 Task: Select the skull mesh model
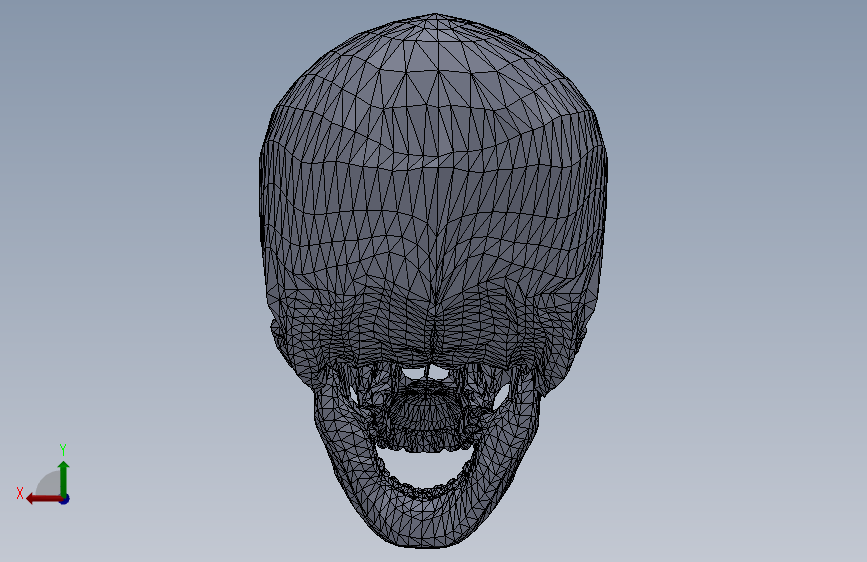click(x=434, y=280)
